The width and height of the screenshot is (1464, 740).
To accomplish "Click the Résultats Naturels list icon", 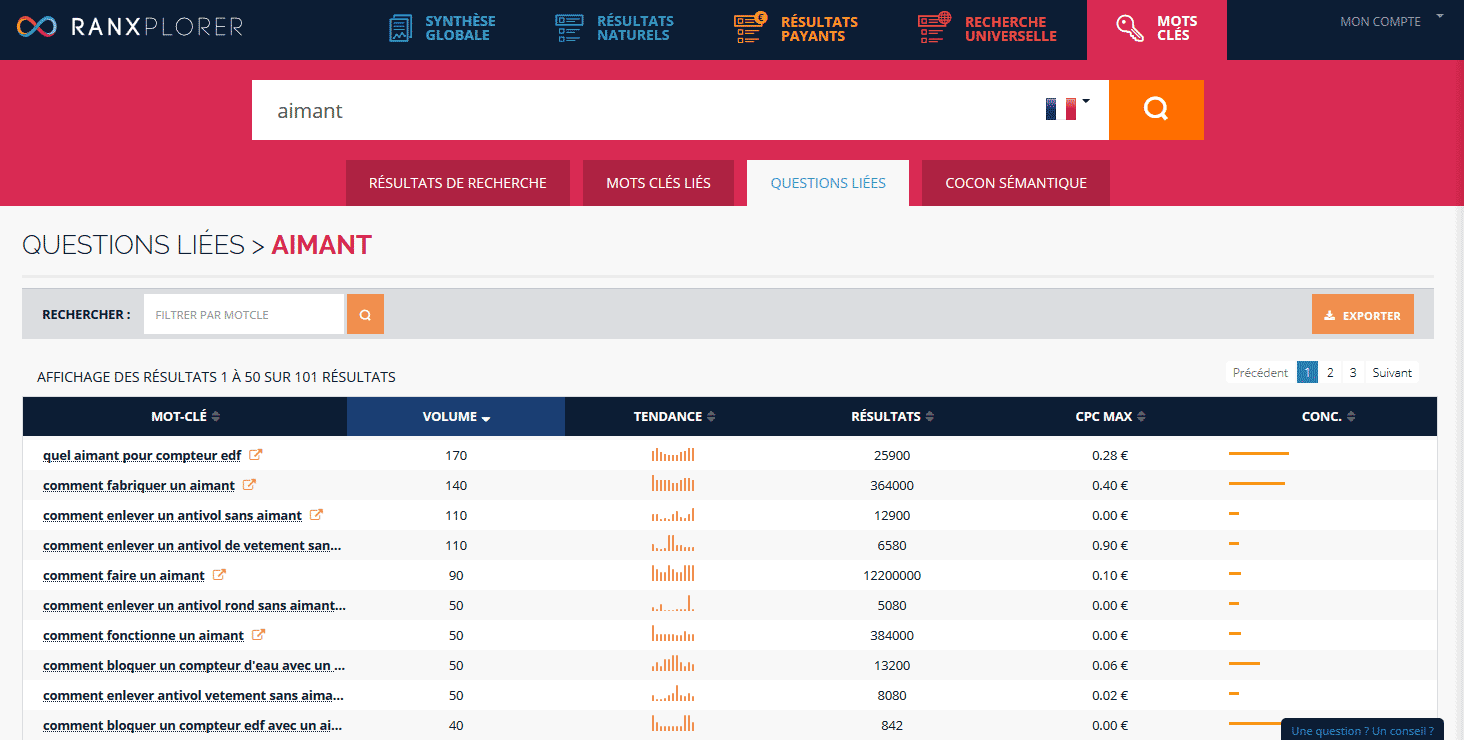I will 569,28.
